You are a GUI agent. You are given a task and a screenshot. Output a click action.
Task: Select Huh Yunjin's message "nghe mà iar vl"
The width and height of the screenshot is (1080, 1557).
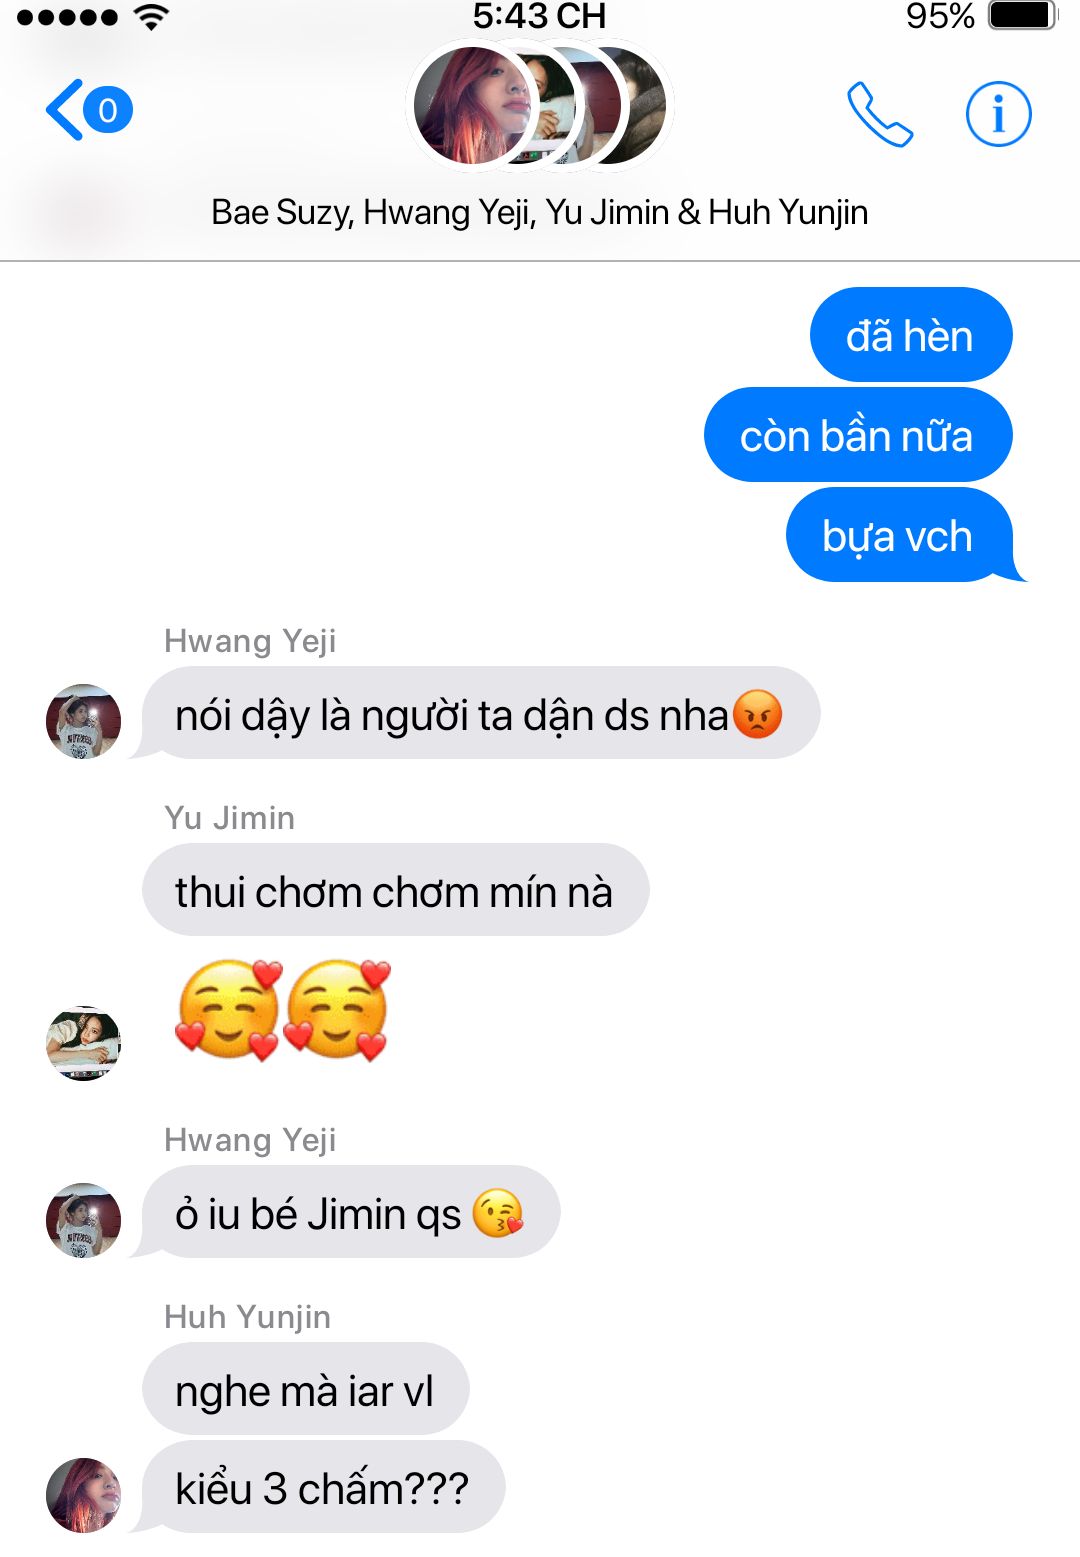tap(305, 1389)
